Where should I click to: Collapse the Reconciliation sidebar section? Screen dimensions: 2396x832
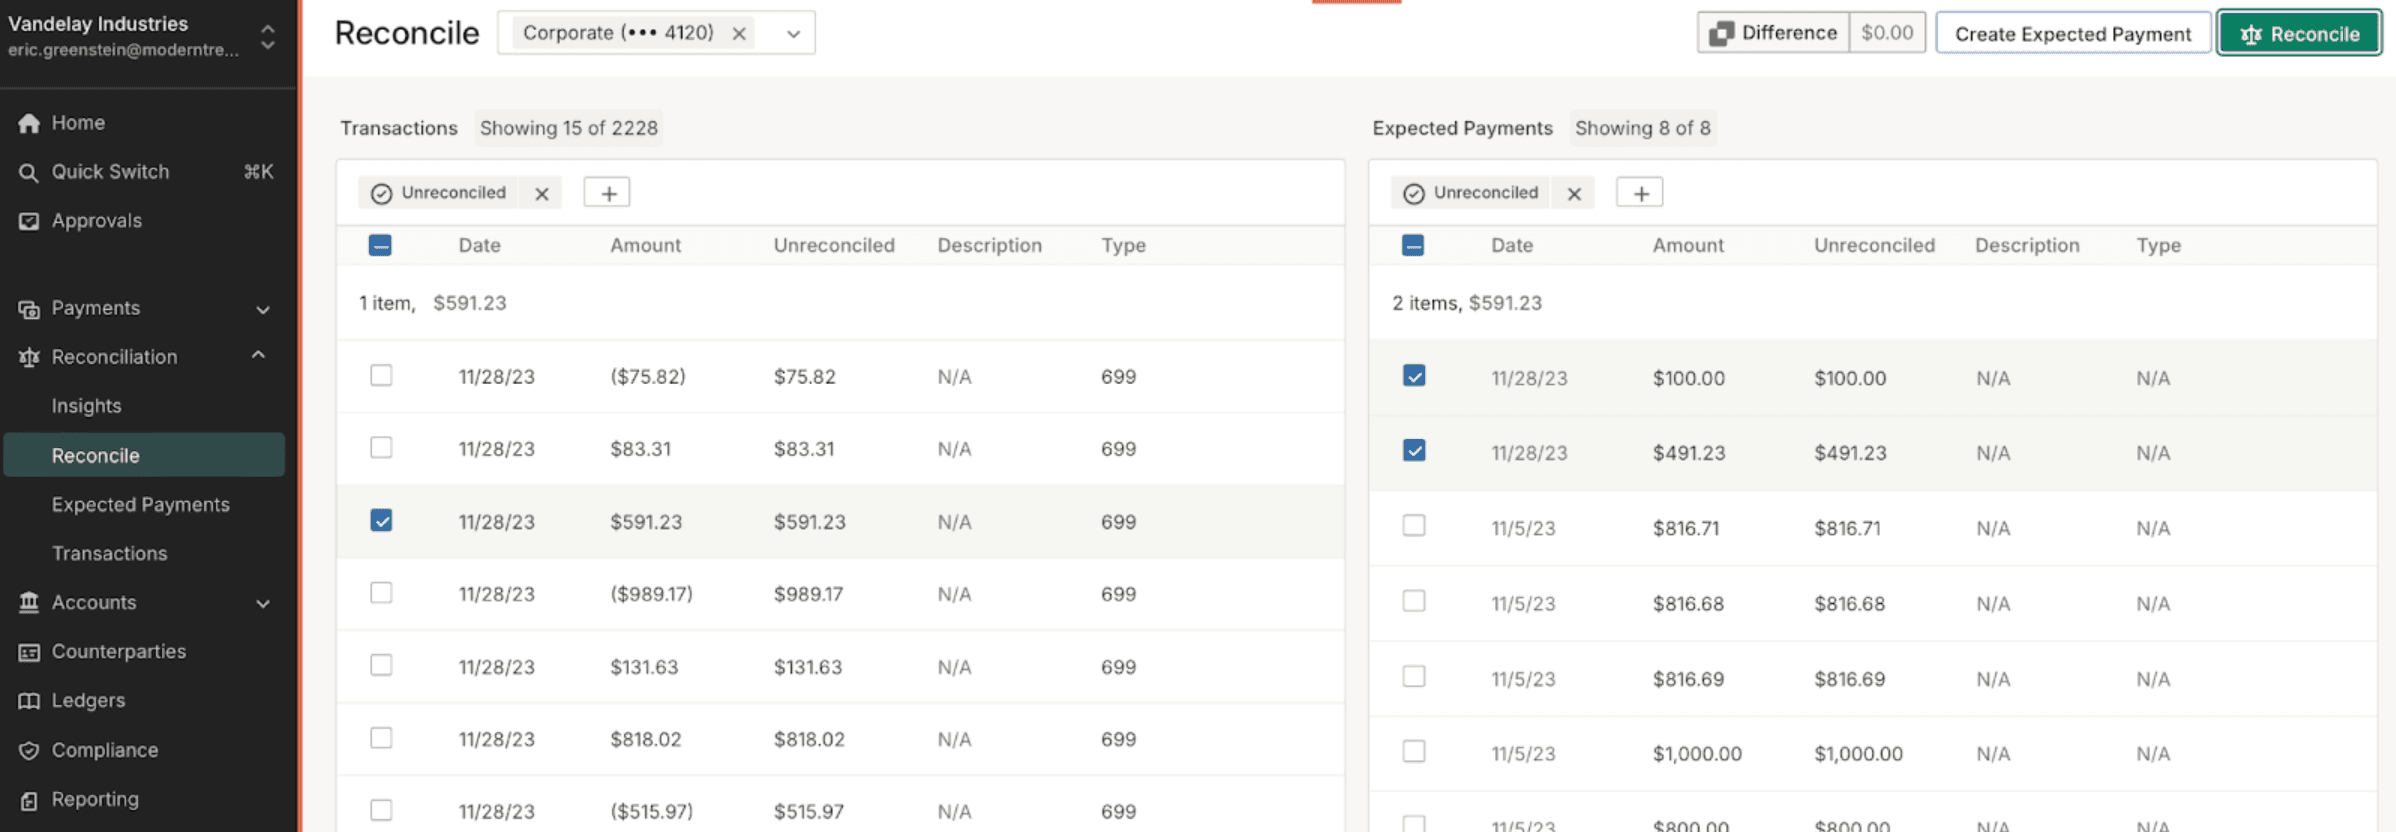pyautogui.click(x=259, y=356)
